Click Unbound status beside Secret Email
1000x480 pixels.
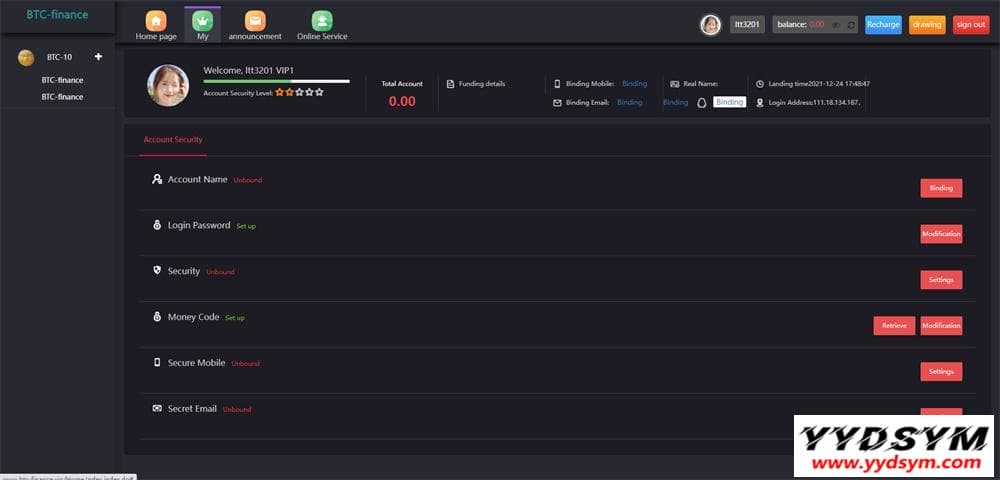click(237, 410)
